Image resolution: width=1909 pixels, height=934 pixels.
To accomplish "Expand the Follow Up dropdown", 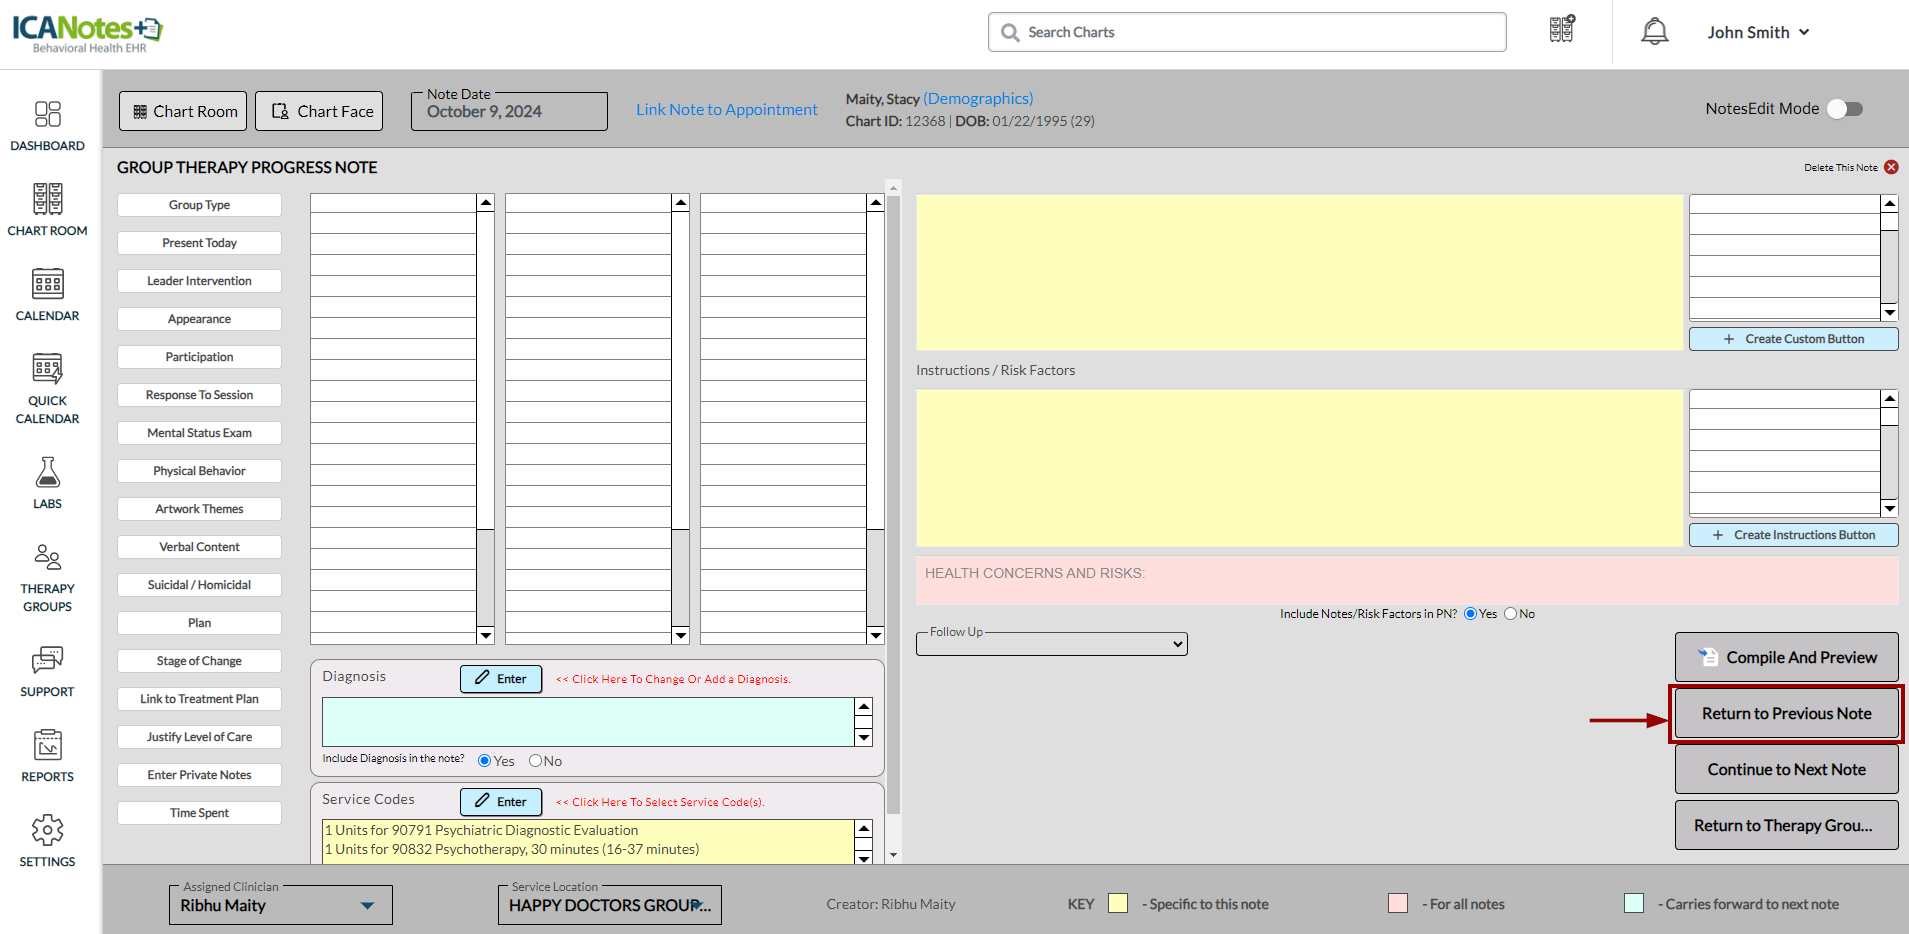I will tap(1051, 645).
